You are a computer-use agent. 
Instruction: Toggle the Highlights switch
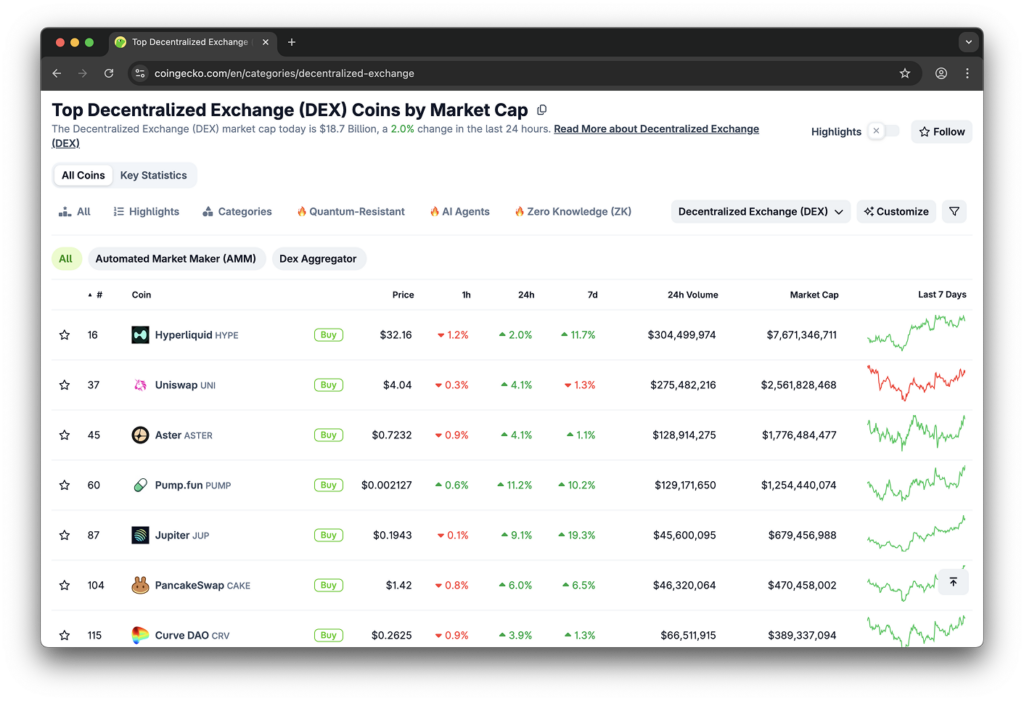click(x=884, y=131)
